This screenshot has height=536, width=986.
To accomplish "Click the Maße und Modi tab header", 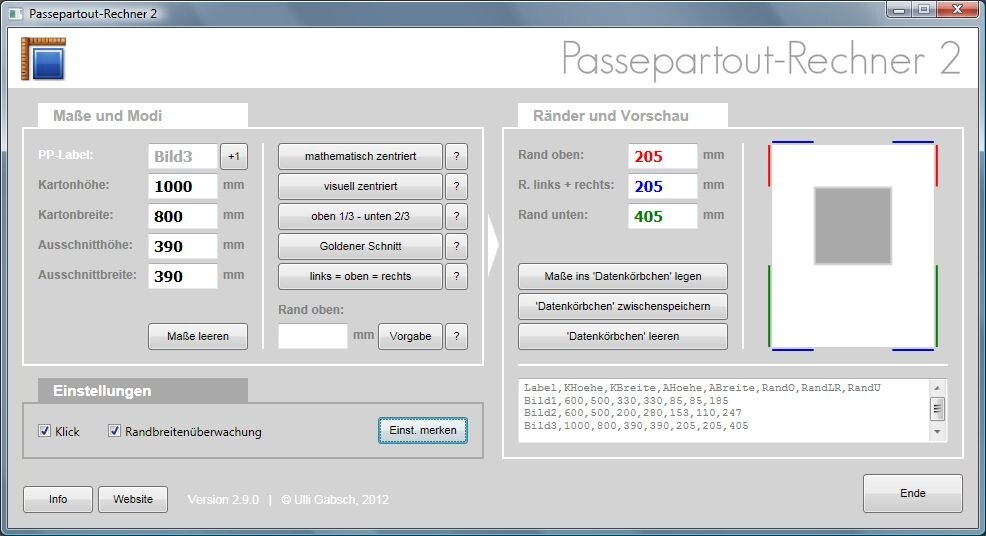I will click(143, 116).
